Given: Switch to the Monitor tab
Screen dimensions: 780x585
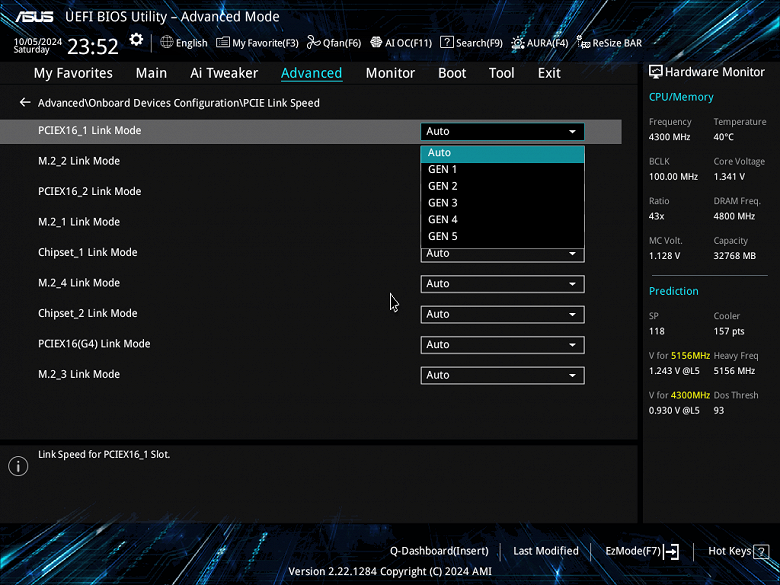Looking at the screenshot, I should tap(390, 73).
